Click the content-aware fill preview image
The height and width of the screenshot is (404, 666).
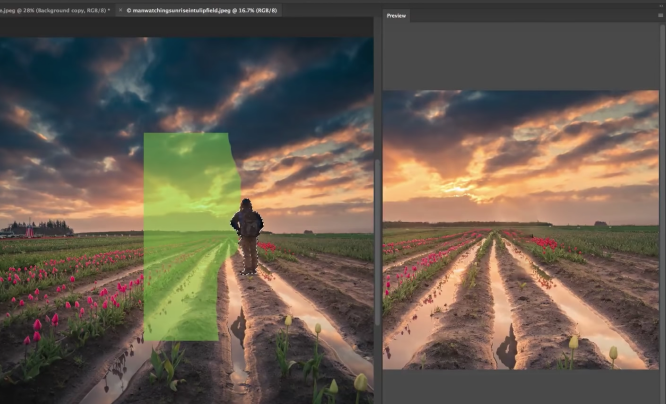coord(521,229)
